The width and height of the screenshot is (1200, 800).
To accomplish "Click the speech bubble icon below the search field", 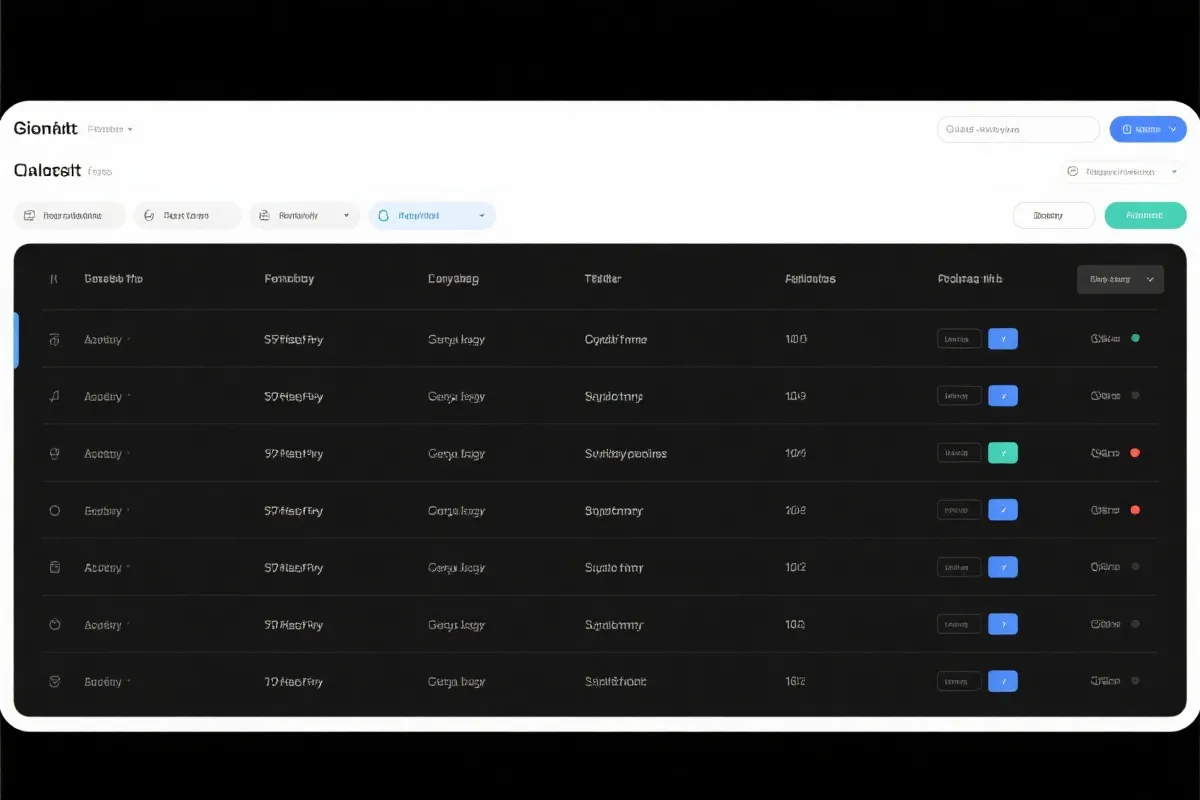I will point(1072,171).
